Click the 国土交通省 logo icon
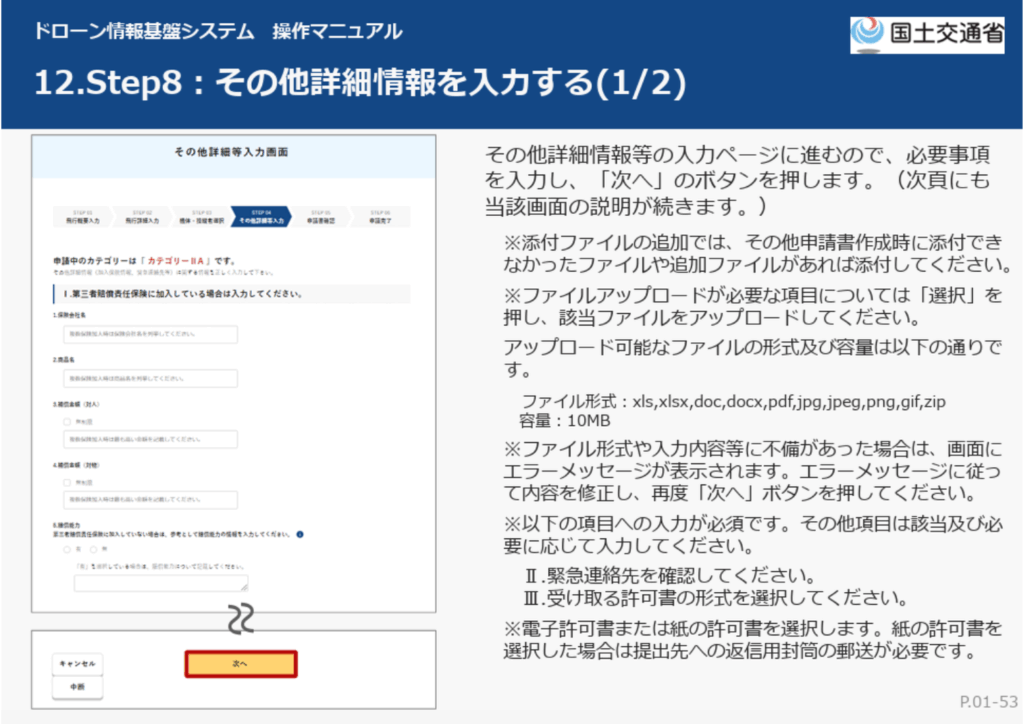The height and width of the screenshot is (724, 1024). coord(866,34)
